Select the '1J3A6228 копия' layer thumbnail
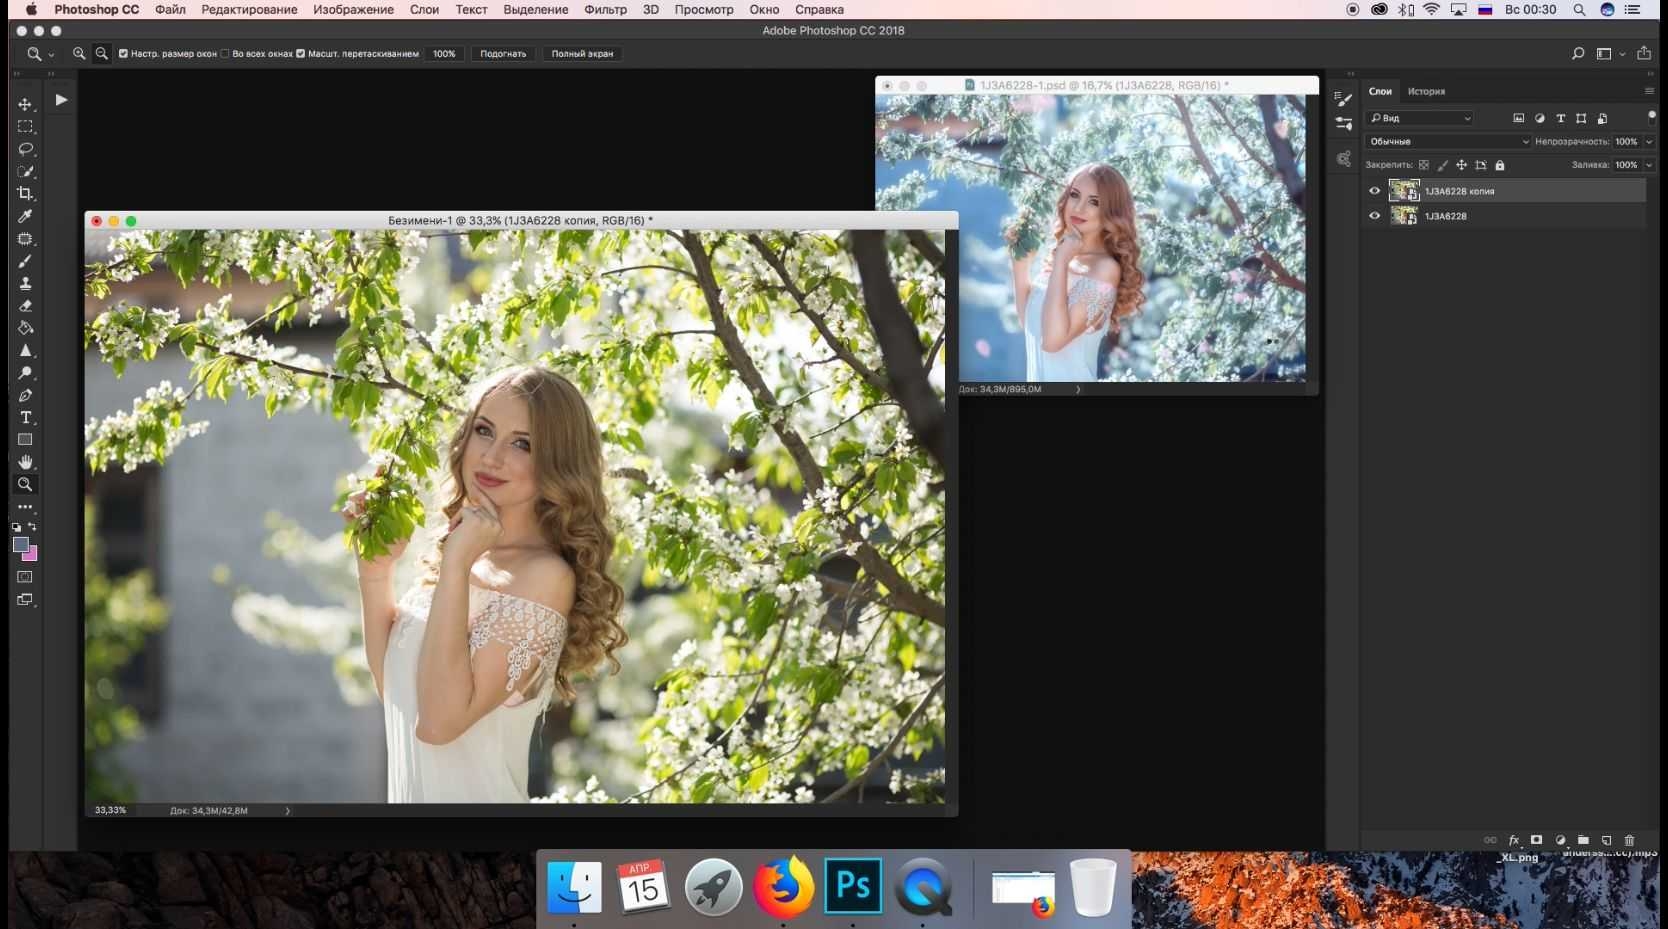 (x=1404, y=191)
